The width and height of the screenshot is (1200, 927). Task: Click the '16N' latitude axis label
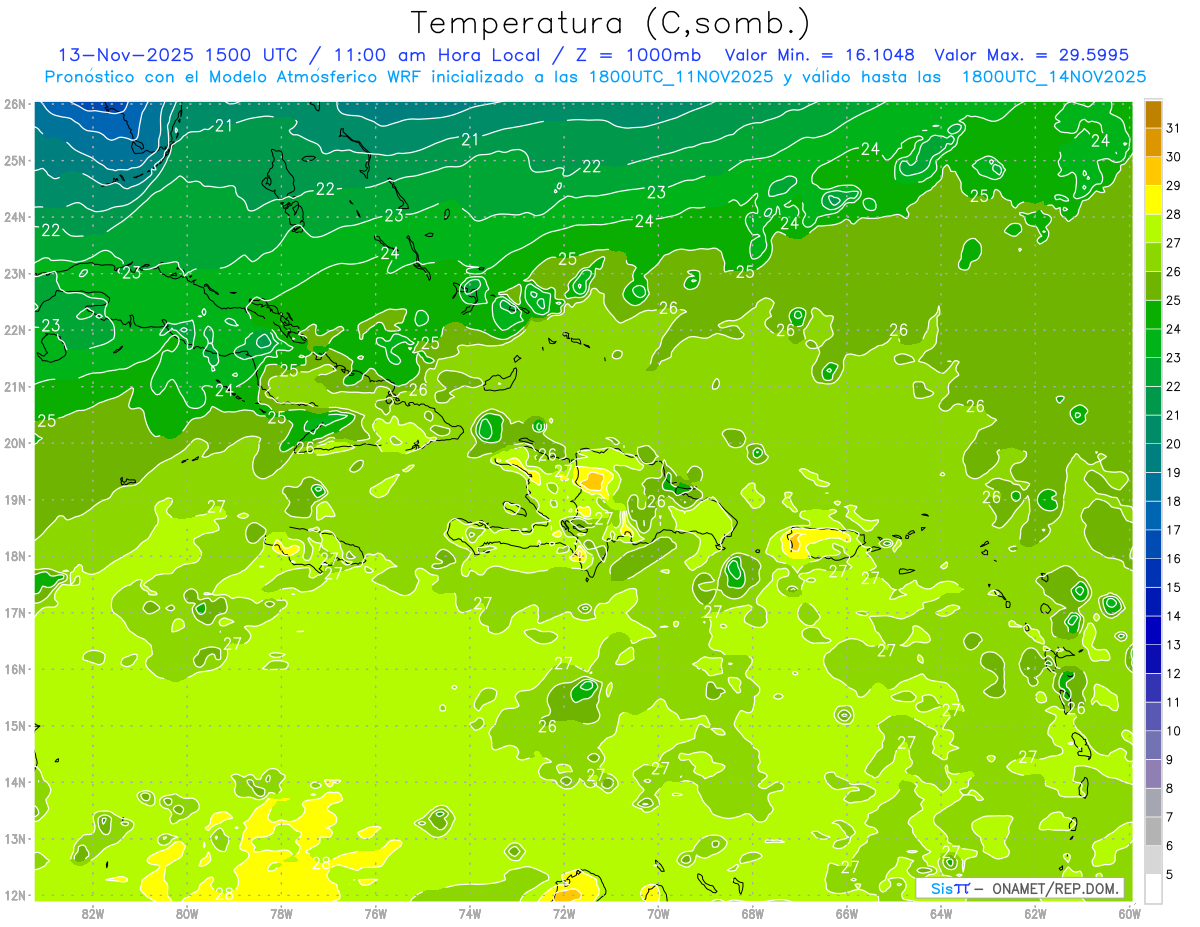click(x=14, y=669)
